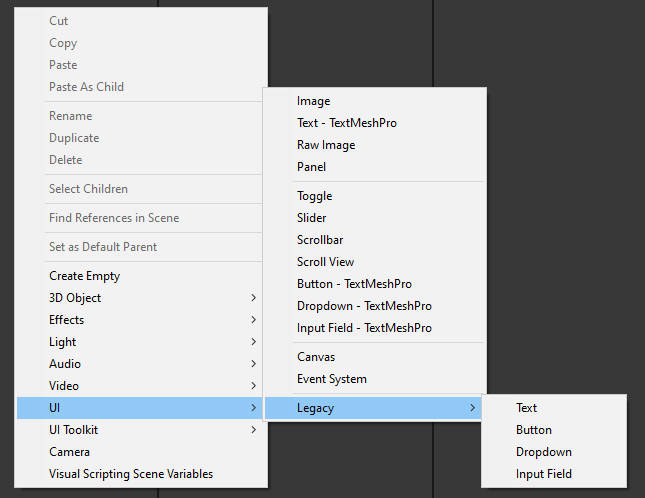Add Button - TextMeshPro element

[354, 284]
